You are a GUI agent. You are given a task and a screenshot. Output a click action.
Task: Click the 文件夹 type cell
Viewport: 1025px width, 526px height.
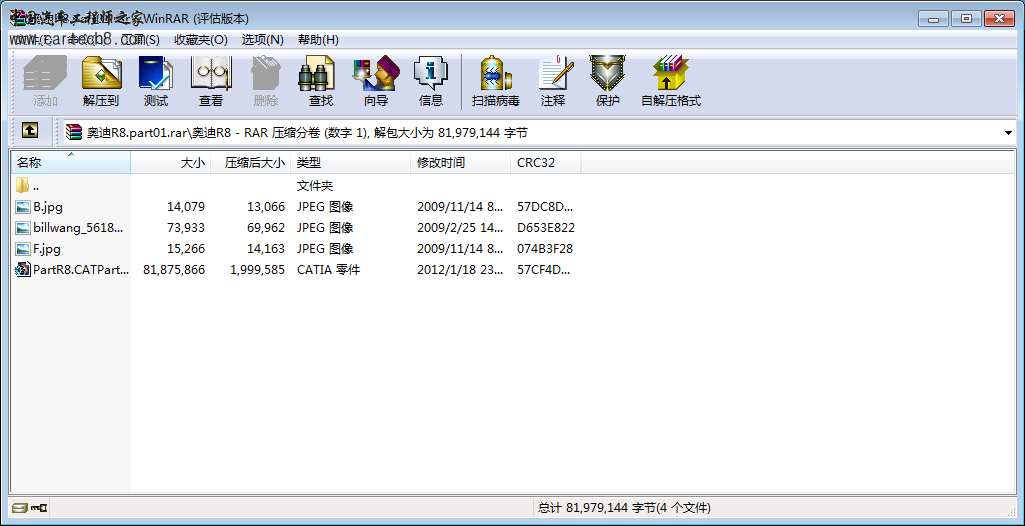pyautogui.click(x=315, y=186)
